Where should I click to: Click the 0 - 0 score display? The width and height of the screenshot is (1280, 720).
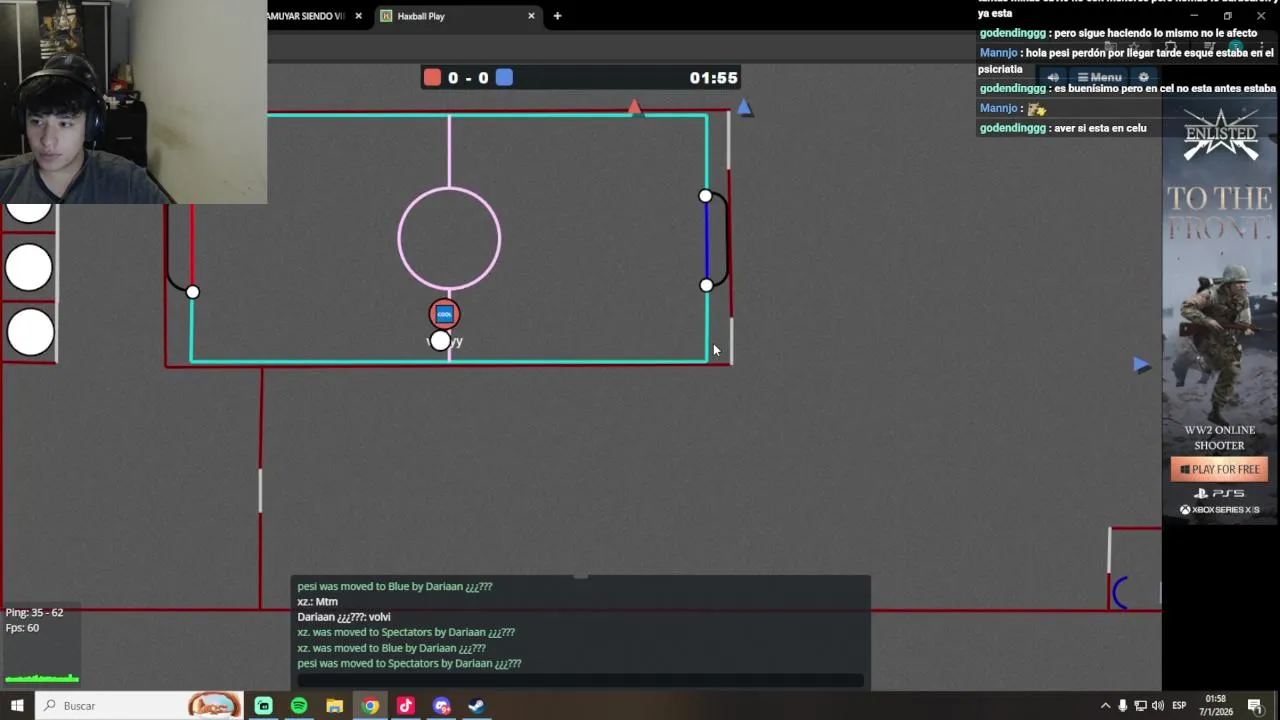pos(468,78)
